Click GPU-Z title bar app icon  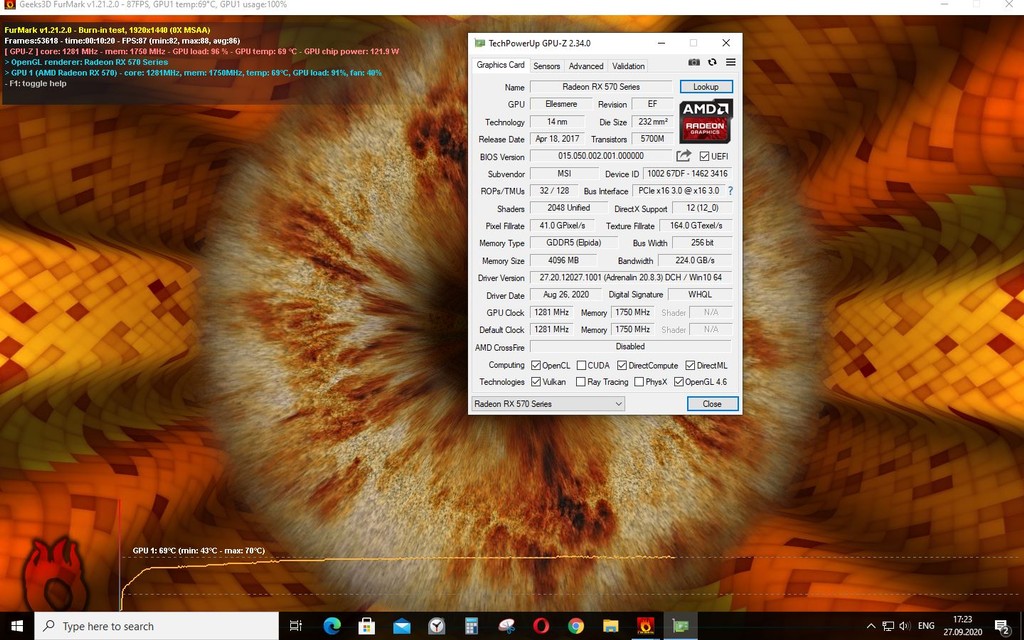(480, 43)
